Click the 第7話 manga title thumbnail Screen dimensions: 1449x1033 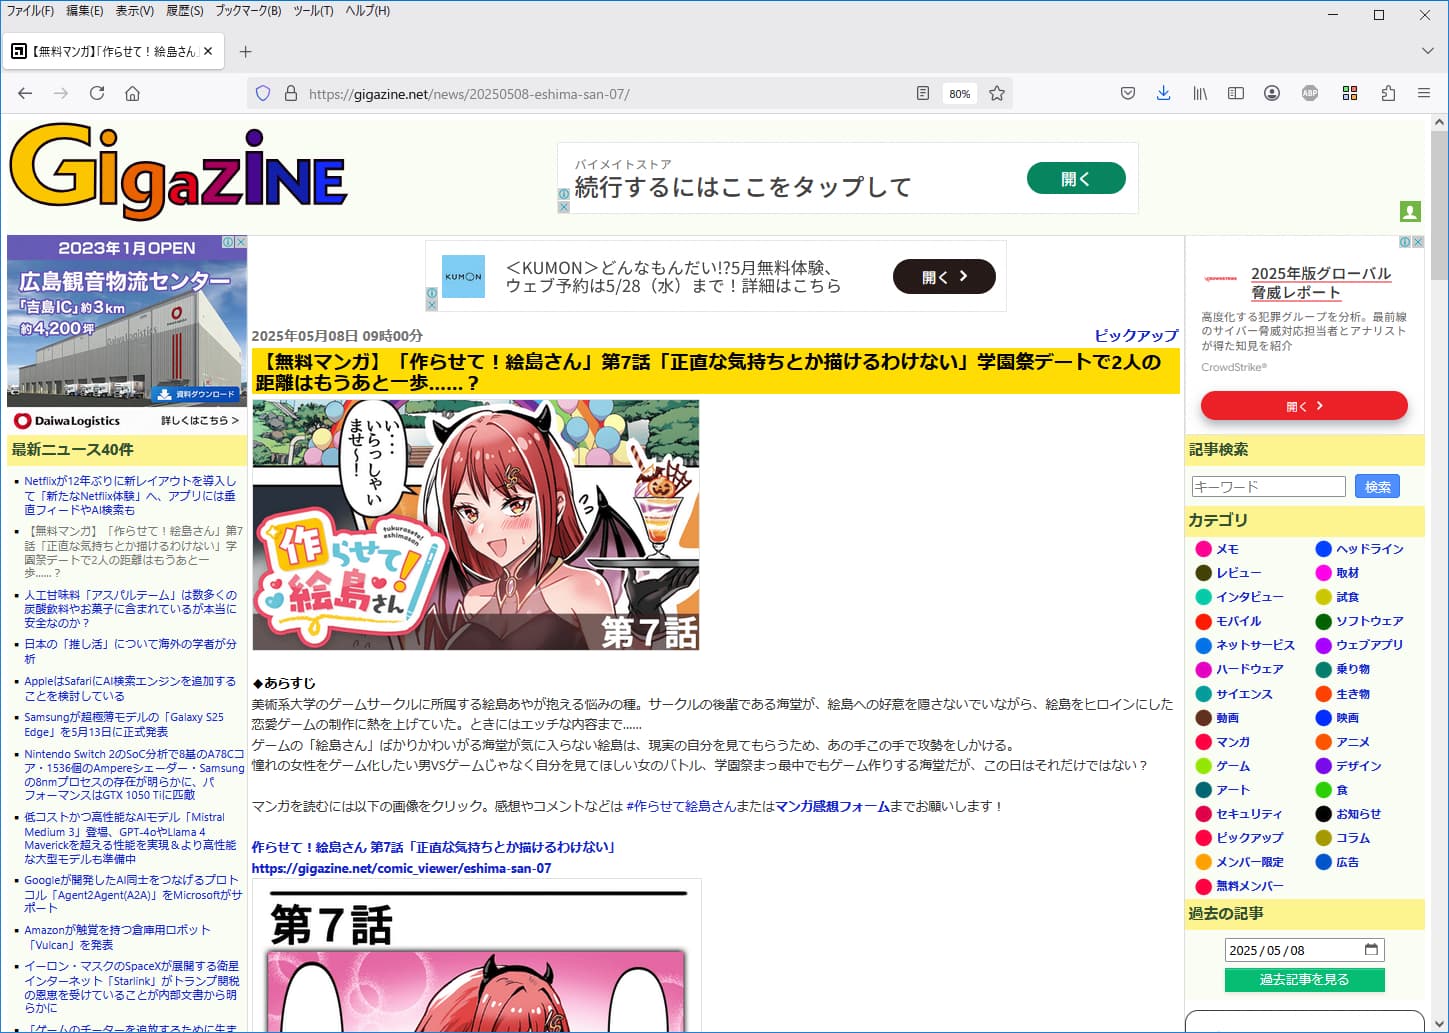(x=476, y=525)
